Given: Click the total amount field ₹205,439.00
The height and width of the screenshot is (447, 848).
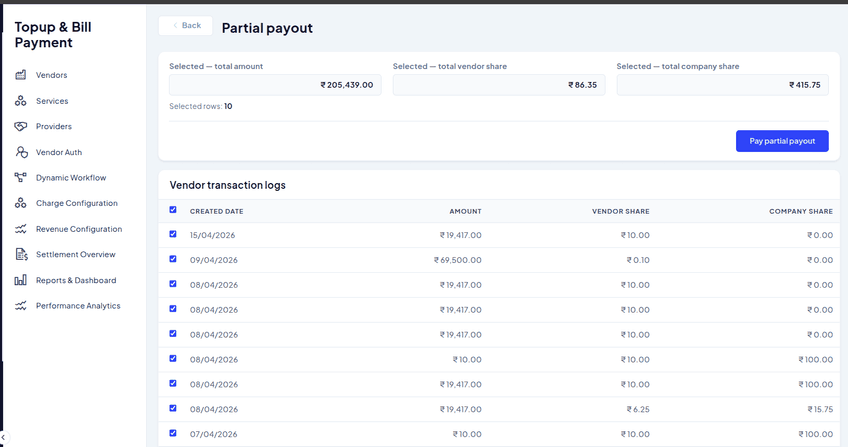Looking at the screenshot, I should [275, 85].
